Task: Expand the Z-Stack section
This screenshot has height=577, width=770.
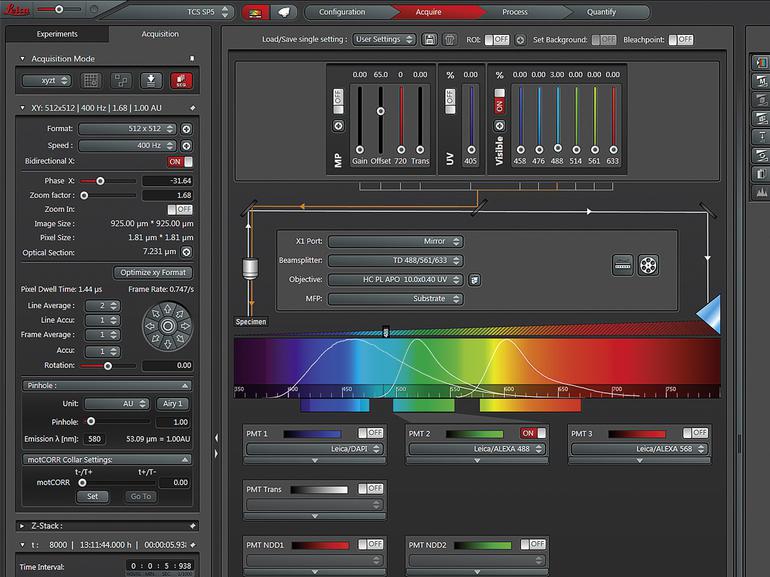Action: click(x=22, y=526)
